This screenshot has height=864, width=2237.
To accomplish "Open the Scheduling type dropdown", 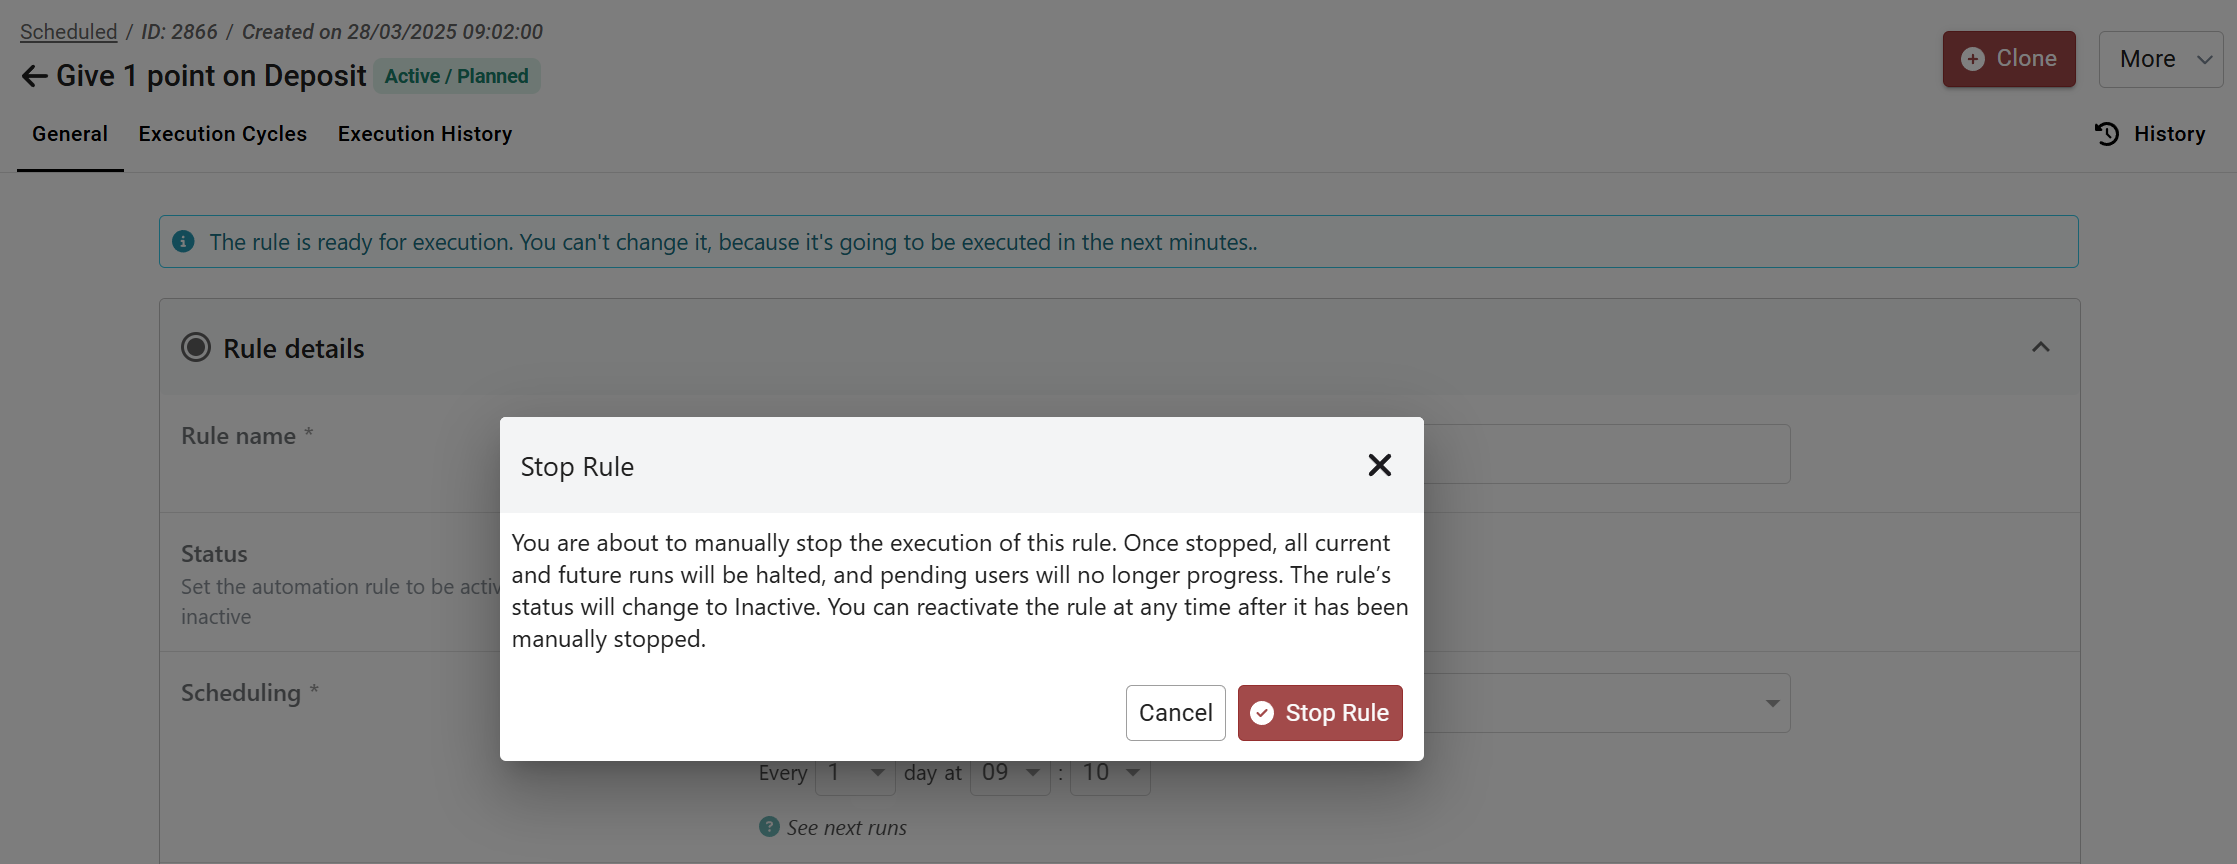I will pos(1771,703).
